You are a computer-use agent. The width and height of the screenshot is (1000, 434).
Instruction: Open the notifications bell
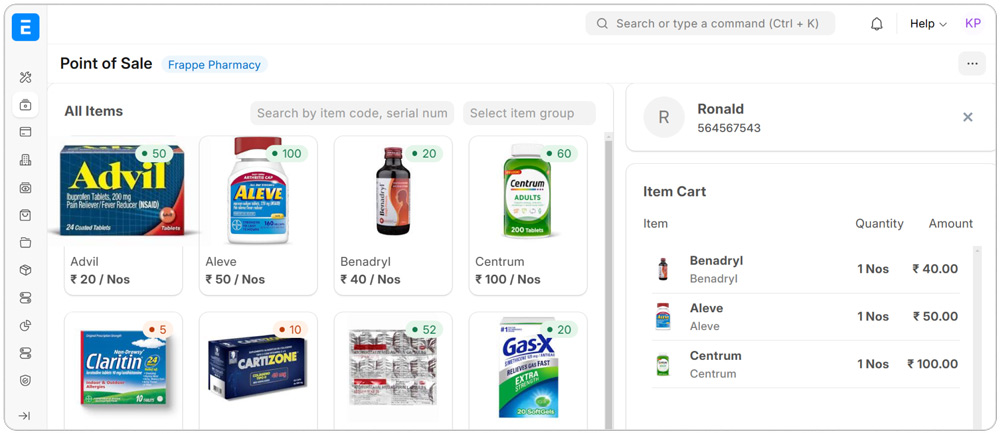pyautogui.click(x=877, y=24)
